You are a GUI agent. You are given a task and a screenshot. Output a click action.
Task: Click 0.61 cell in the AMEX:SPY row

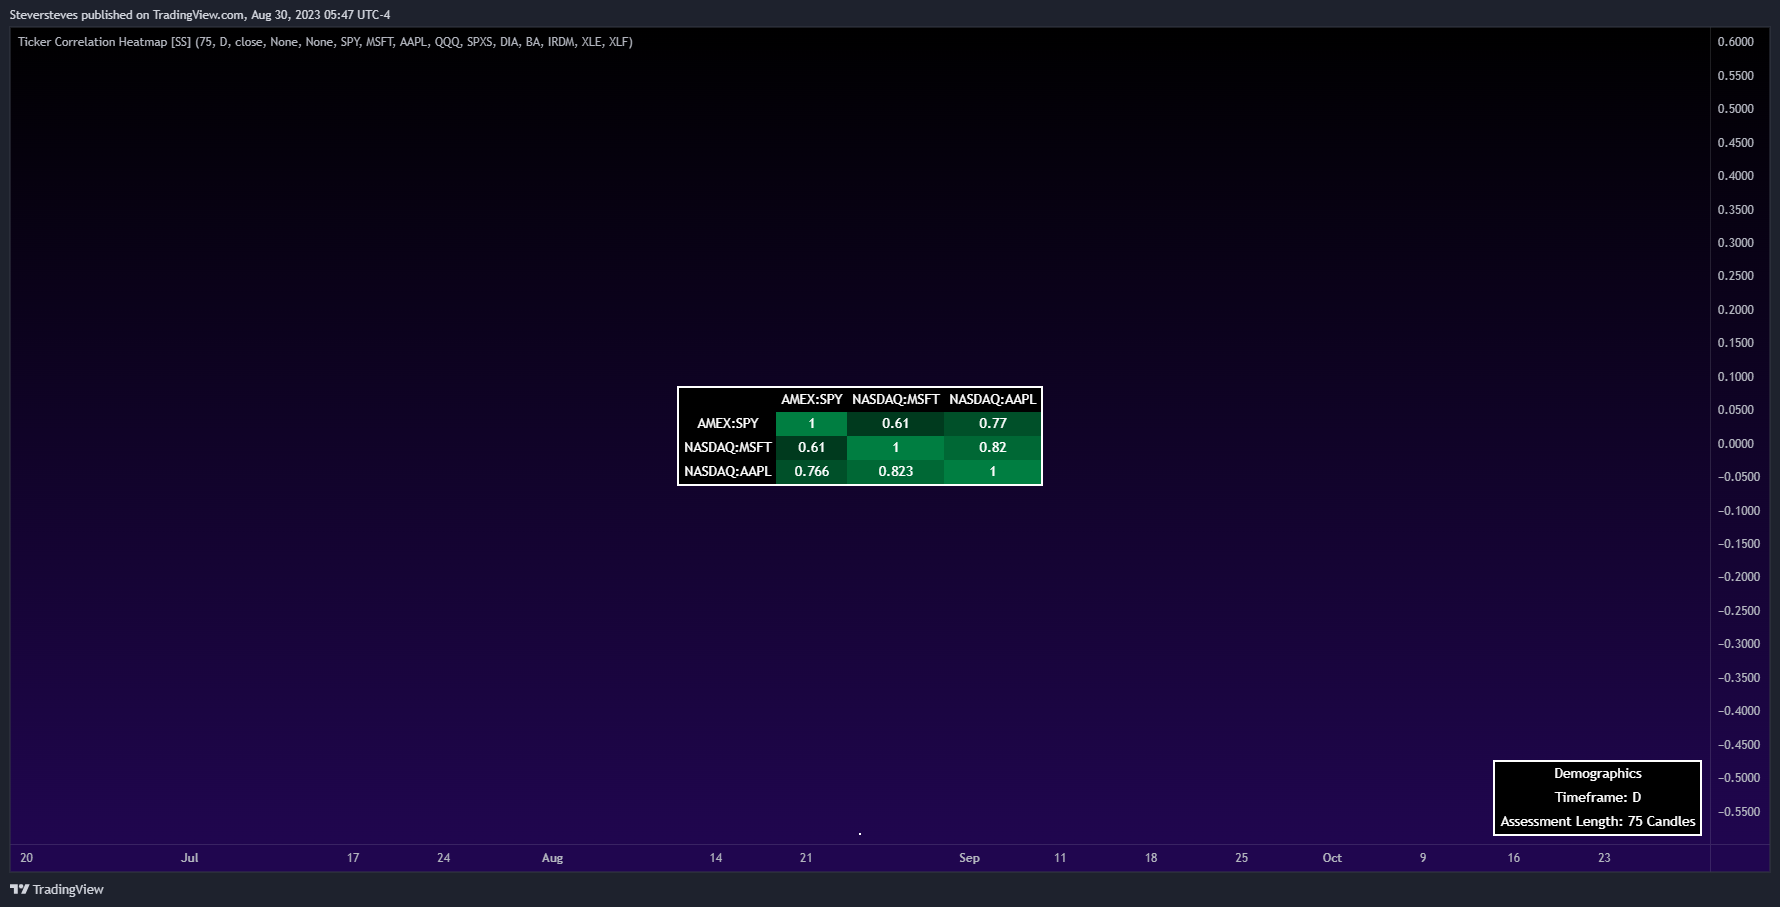pos(896,423)
